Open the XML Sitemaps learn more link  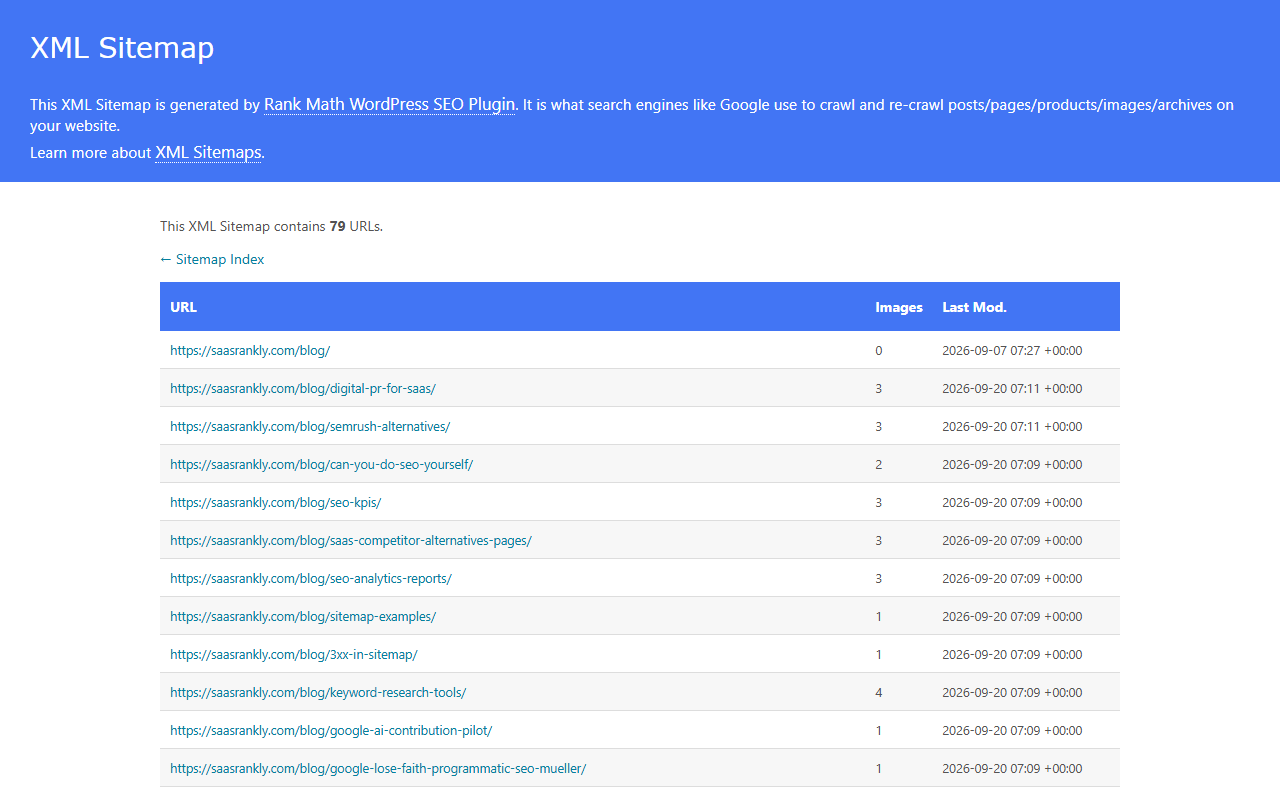208,152
